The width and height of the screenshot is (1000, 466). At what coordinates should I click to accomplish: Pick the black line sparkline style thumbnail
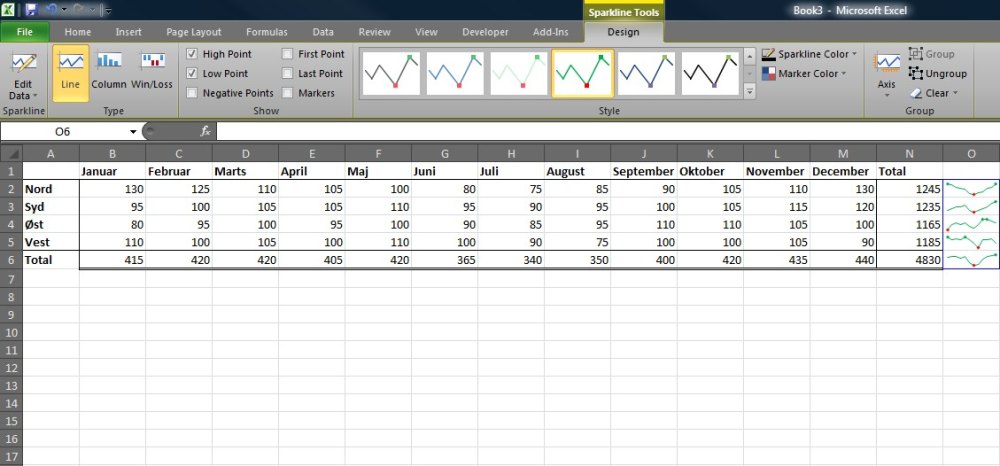click(710, 73)
